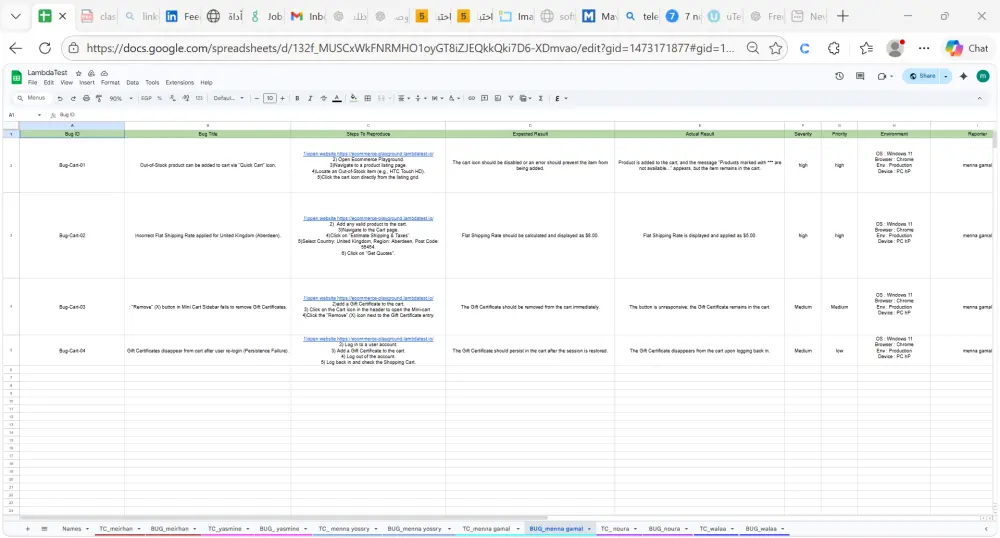The width and height of the screenshot is (1000, 538).
Task: Switch to the BUG_yasmine sheet tab
Action: coord(283,529)
